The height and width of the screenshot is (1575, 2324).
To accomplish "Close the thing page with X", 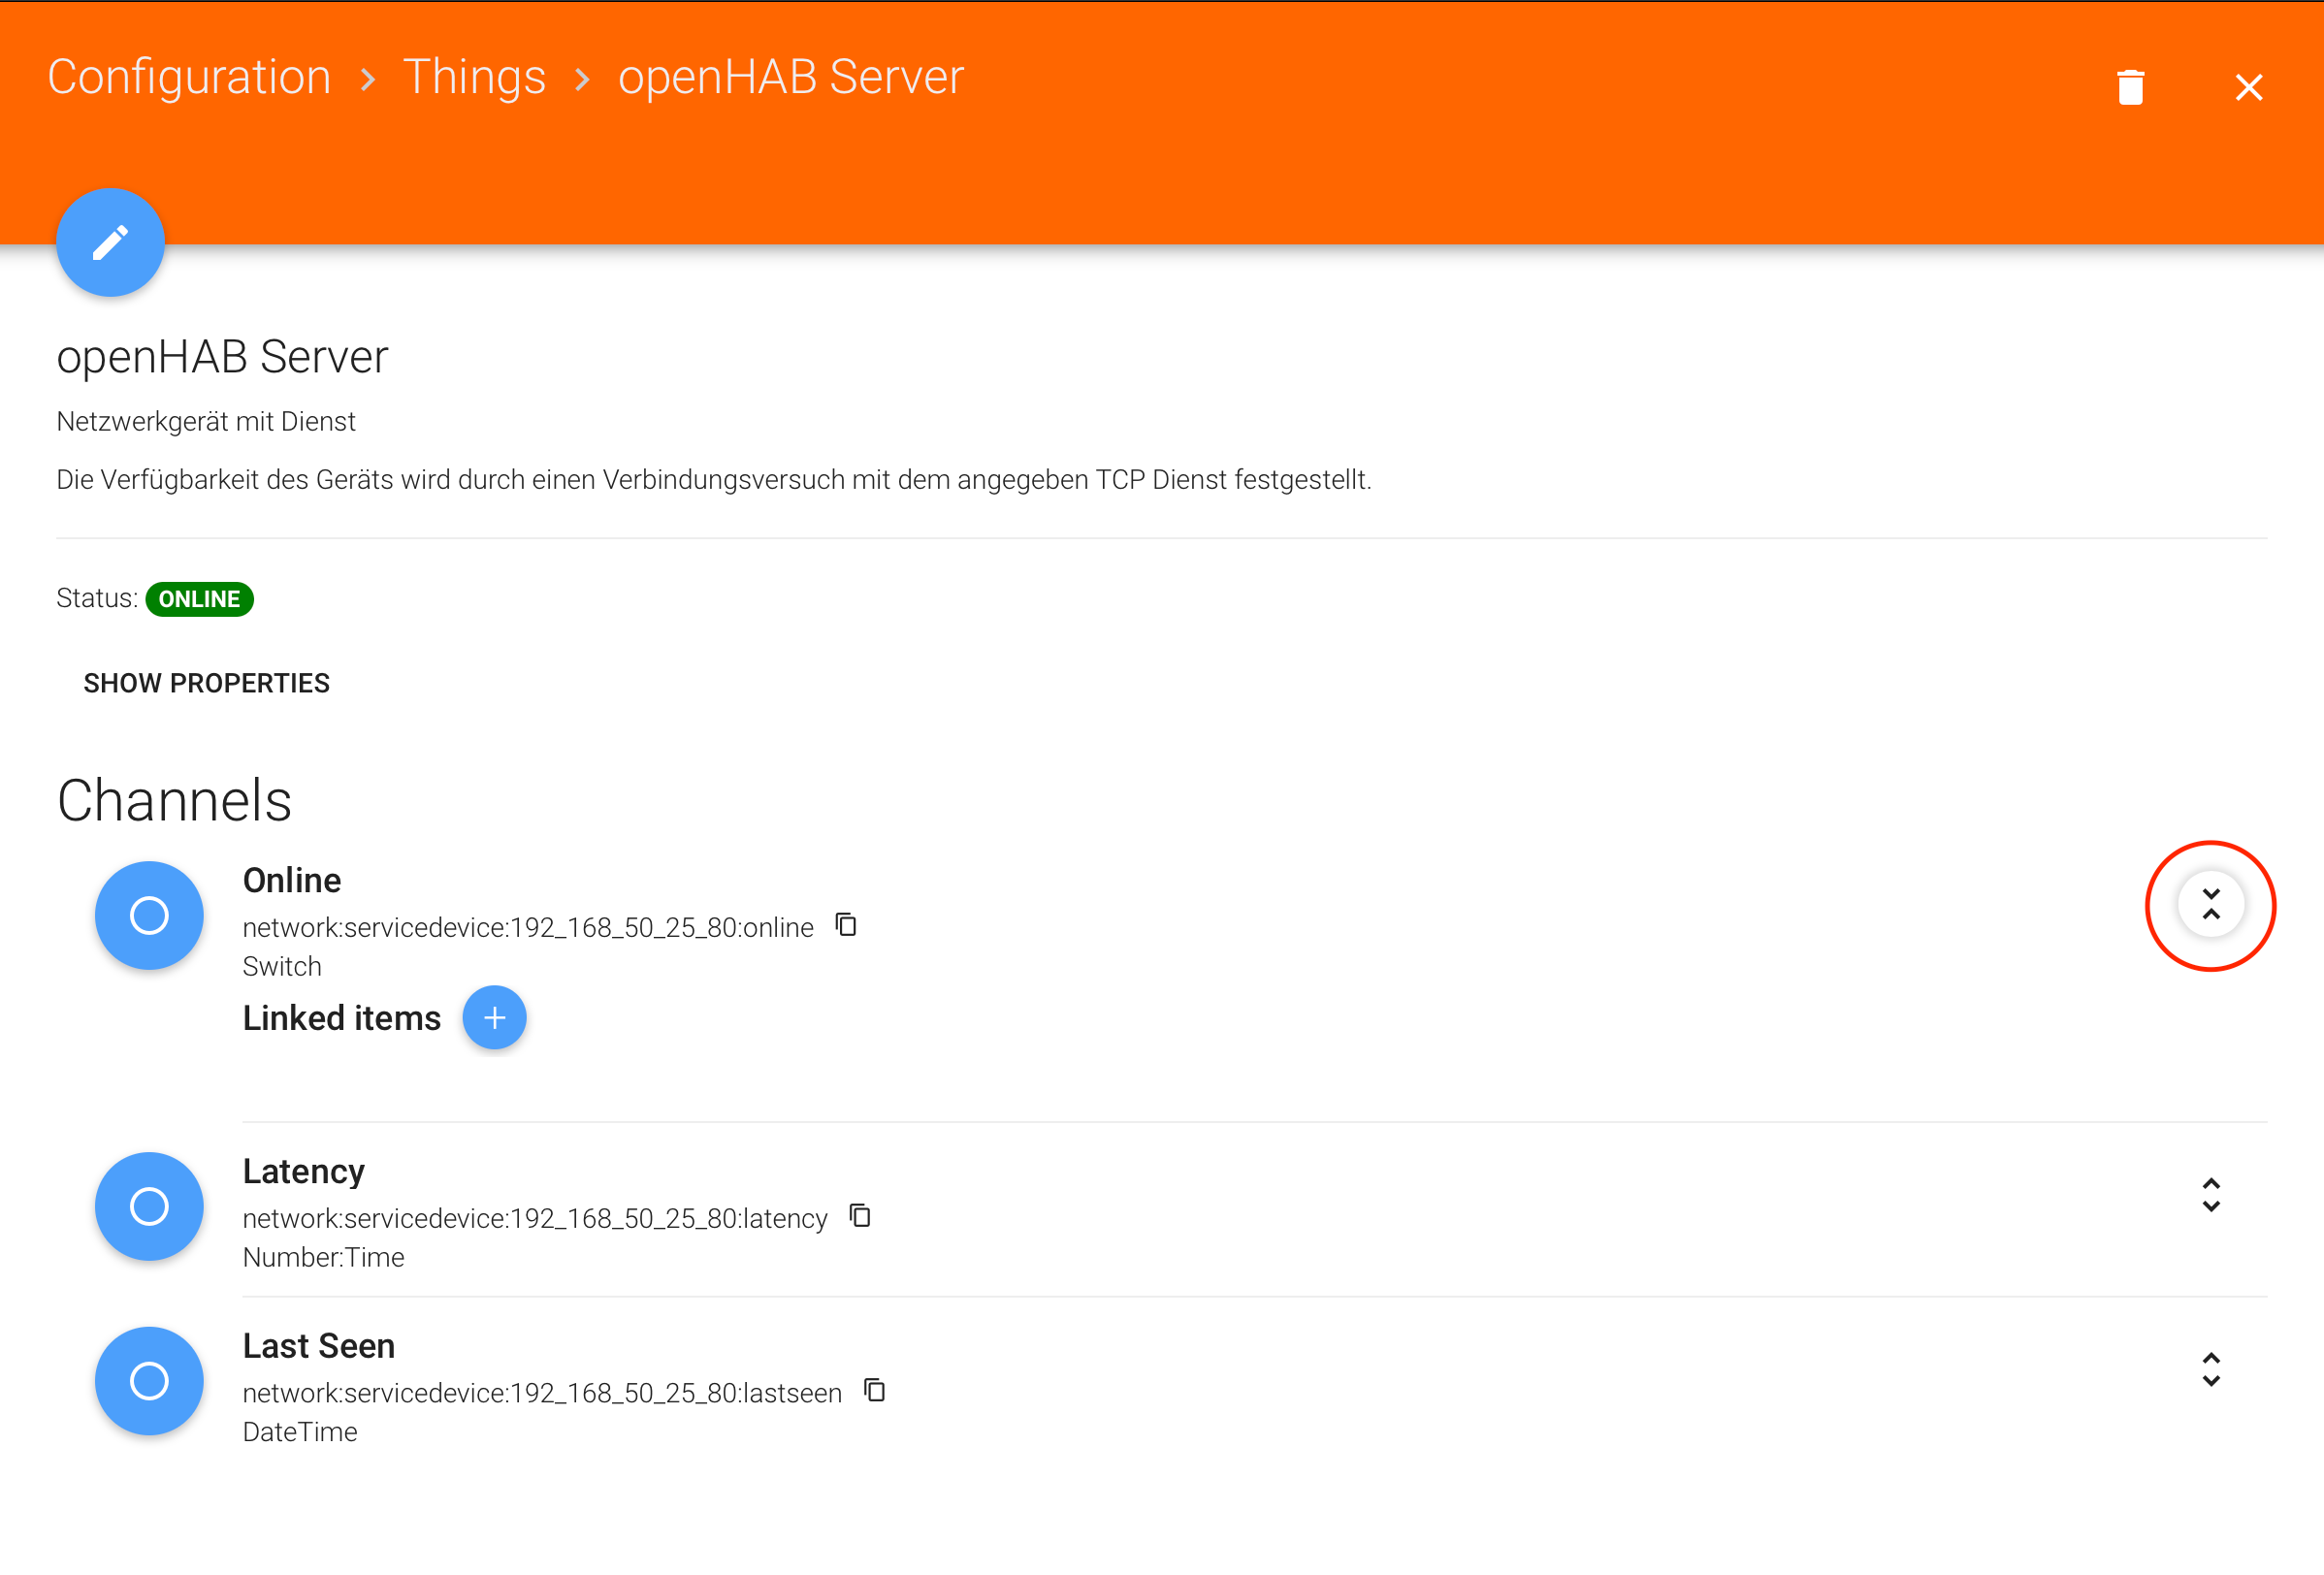I will pos(2248,87).
